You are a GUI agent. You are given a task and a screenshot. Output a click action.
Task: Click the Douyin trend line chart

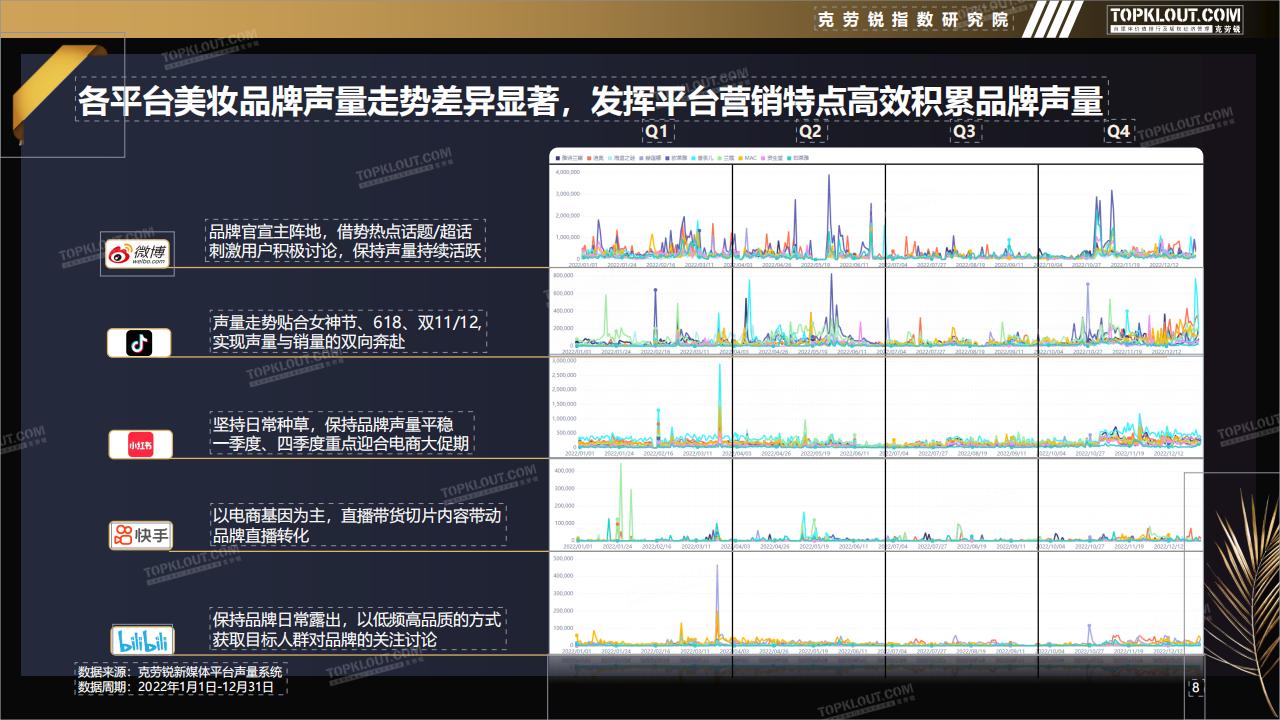876,312
